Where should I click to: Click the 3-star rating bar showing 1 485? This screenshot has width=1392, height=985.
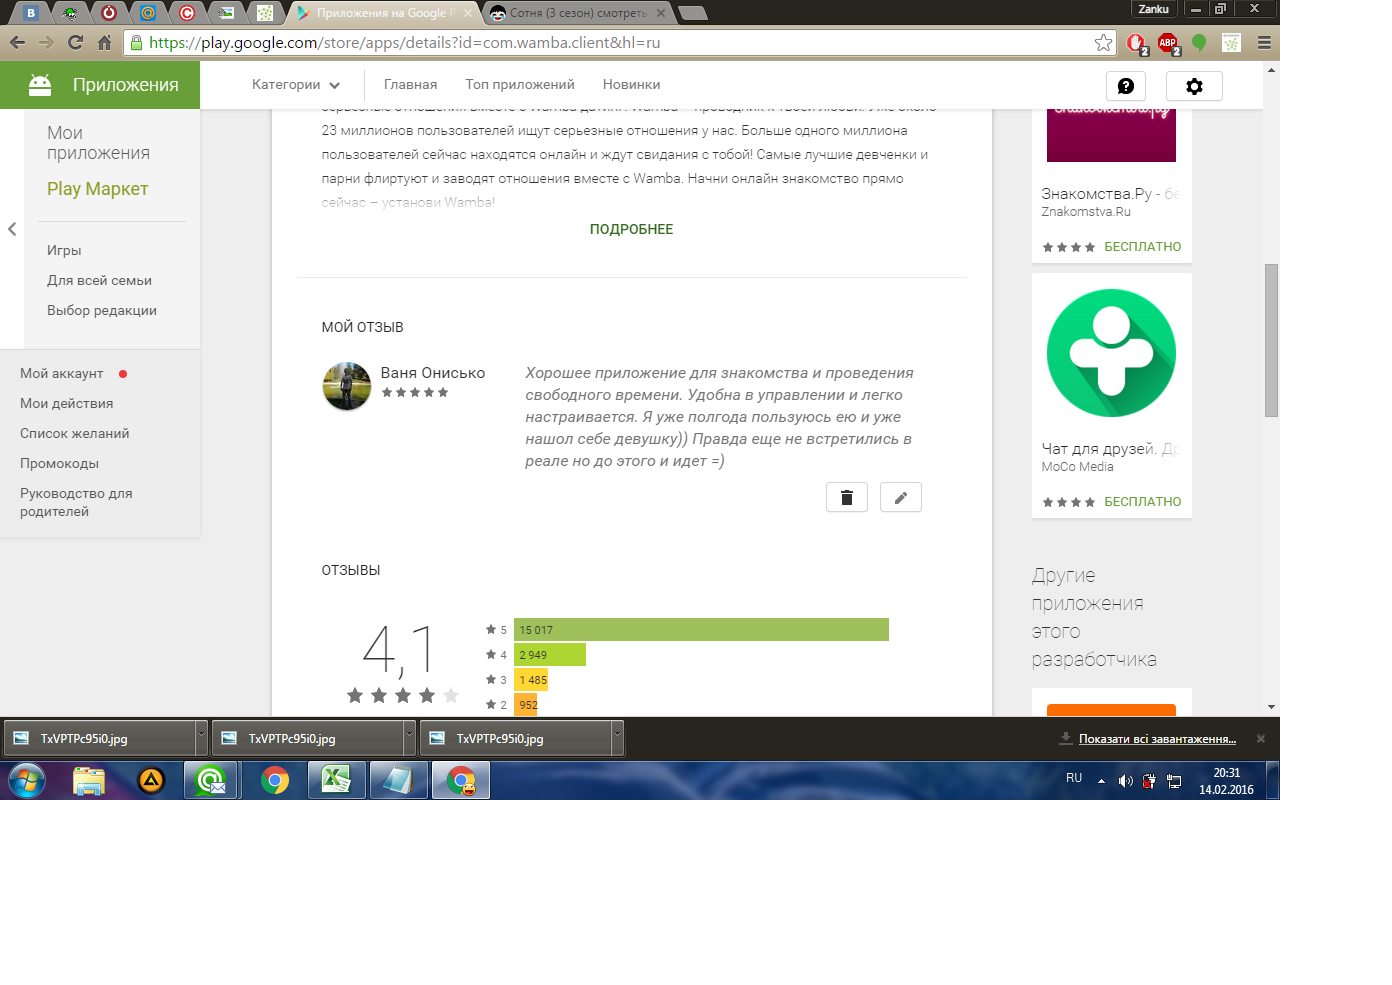pos(531,680)
